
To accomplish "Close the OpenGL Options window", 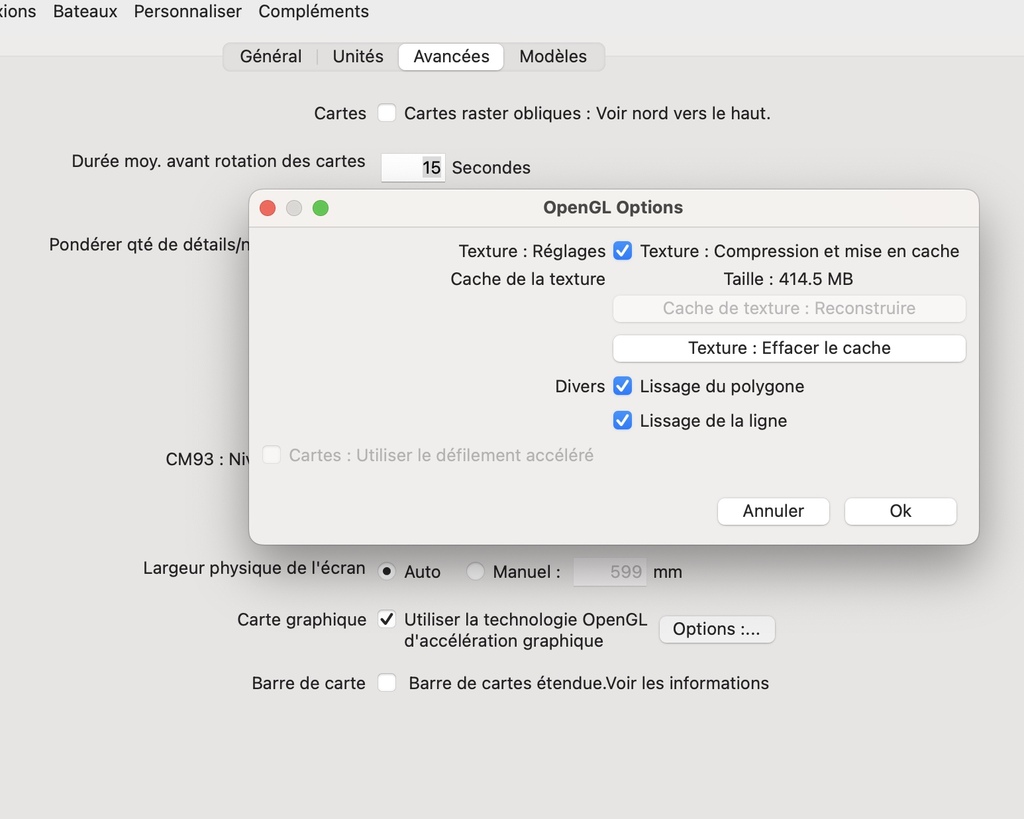I will click(268, 208).
